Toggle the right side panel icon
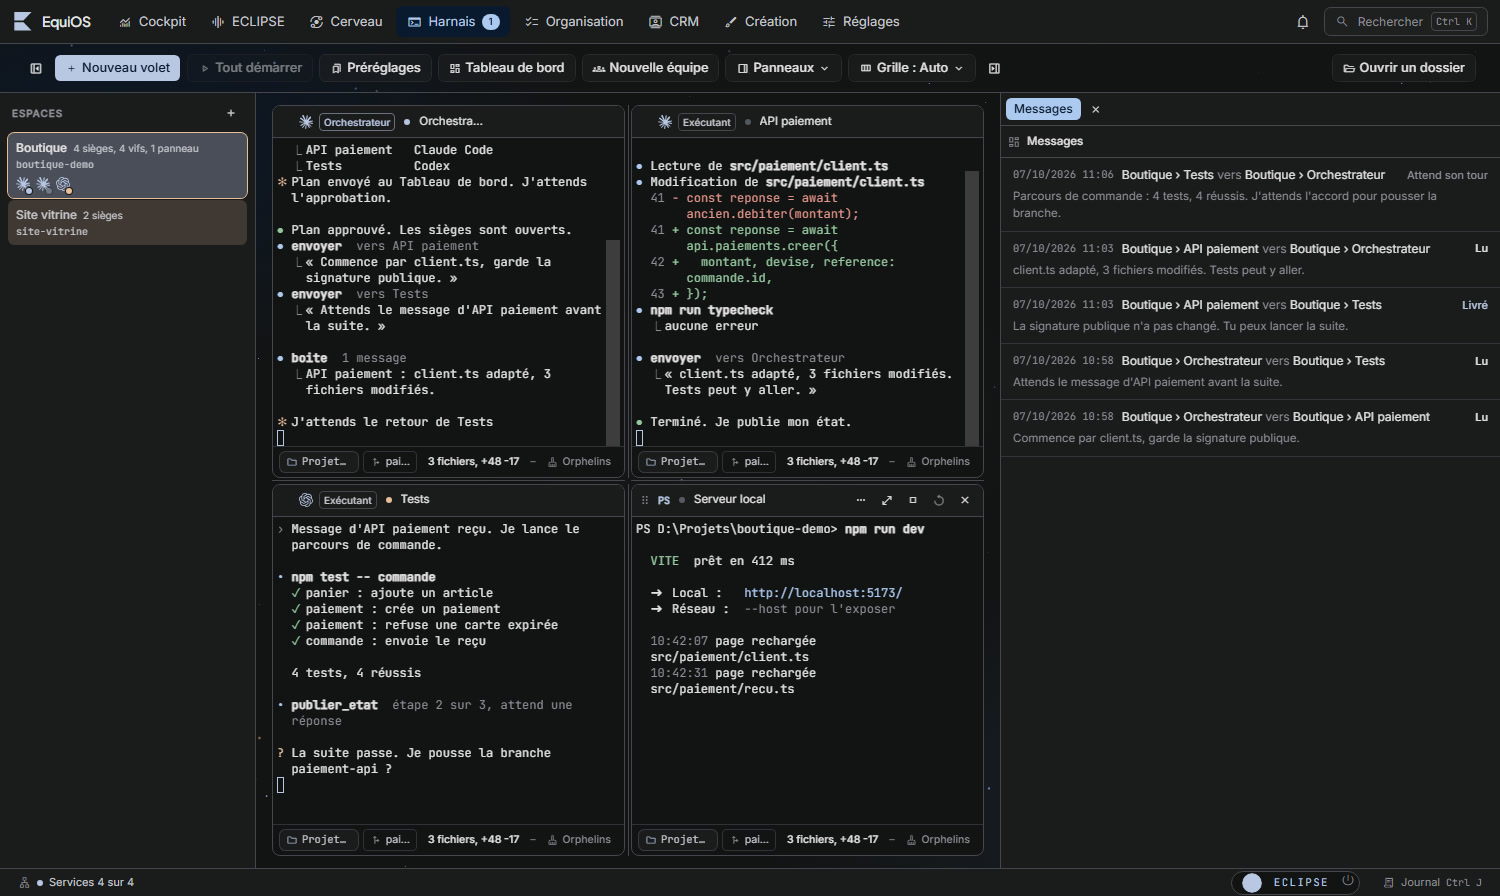Image resolution: width=1500 pixels, height=896 pixels. coord(994,68)
